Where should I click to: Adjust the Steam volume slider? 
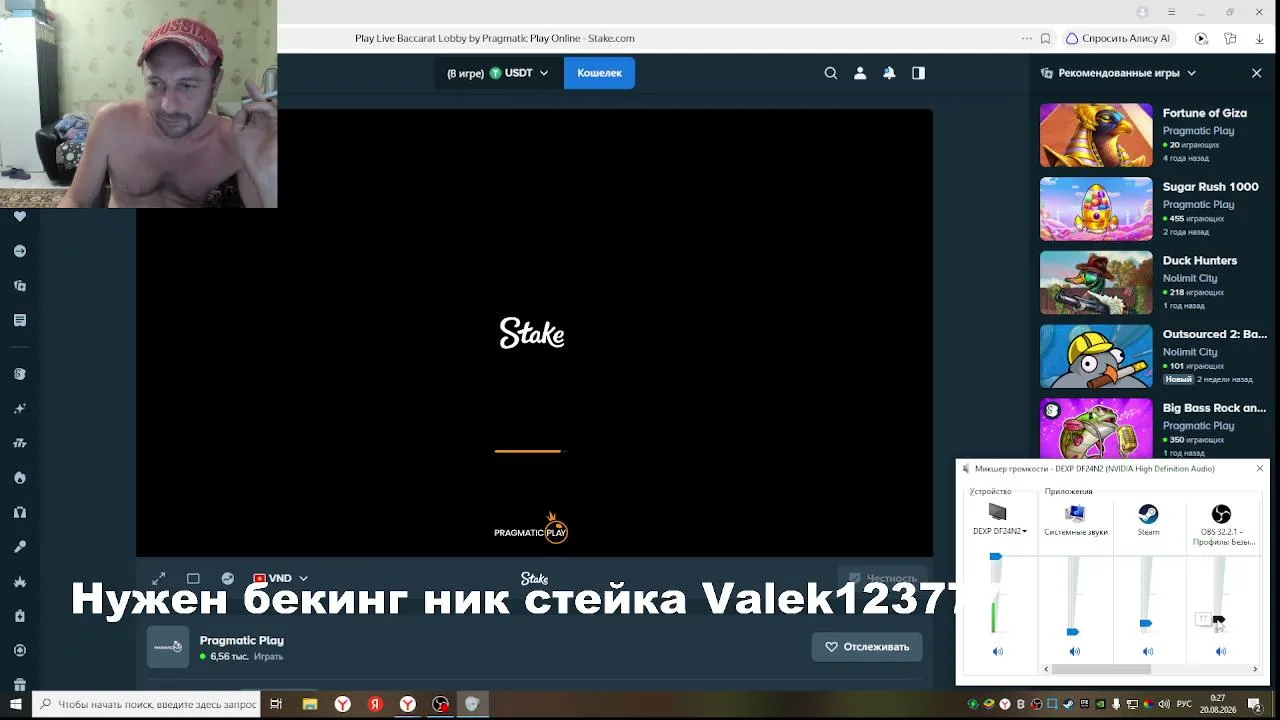[x=1146, y=623]
